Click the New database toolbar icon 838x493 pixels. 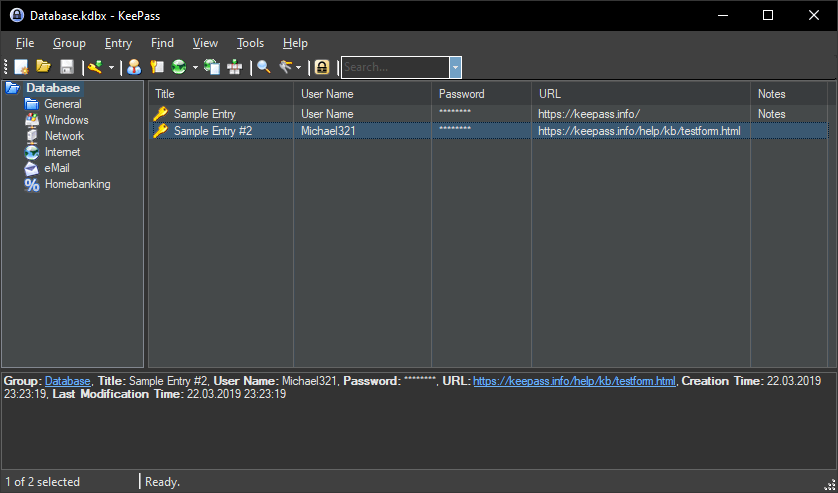click(x=21, y=67)
